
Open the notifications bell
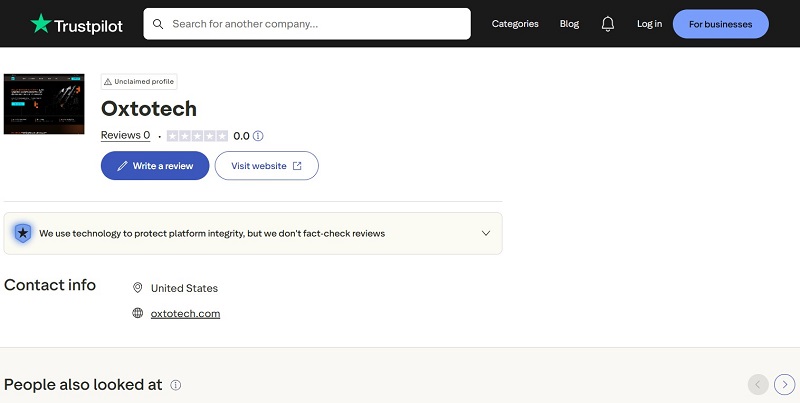tap(608, 24)
